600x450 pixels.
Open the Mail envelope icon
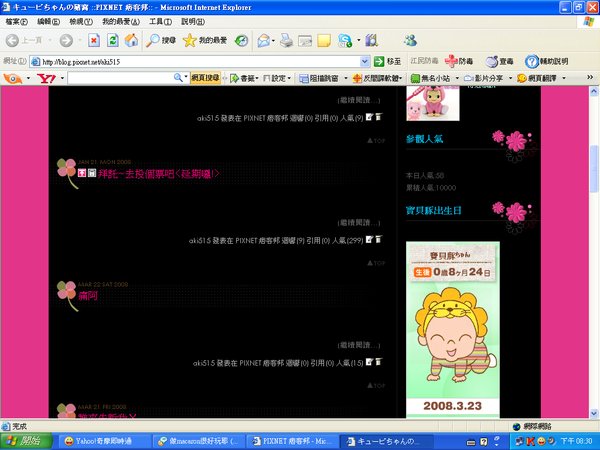263,41
